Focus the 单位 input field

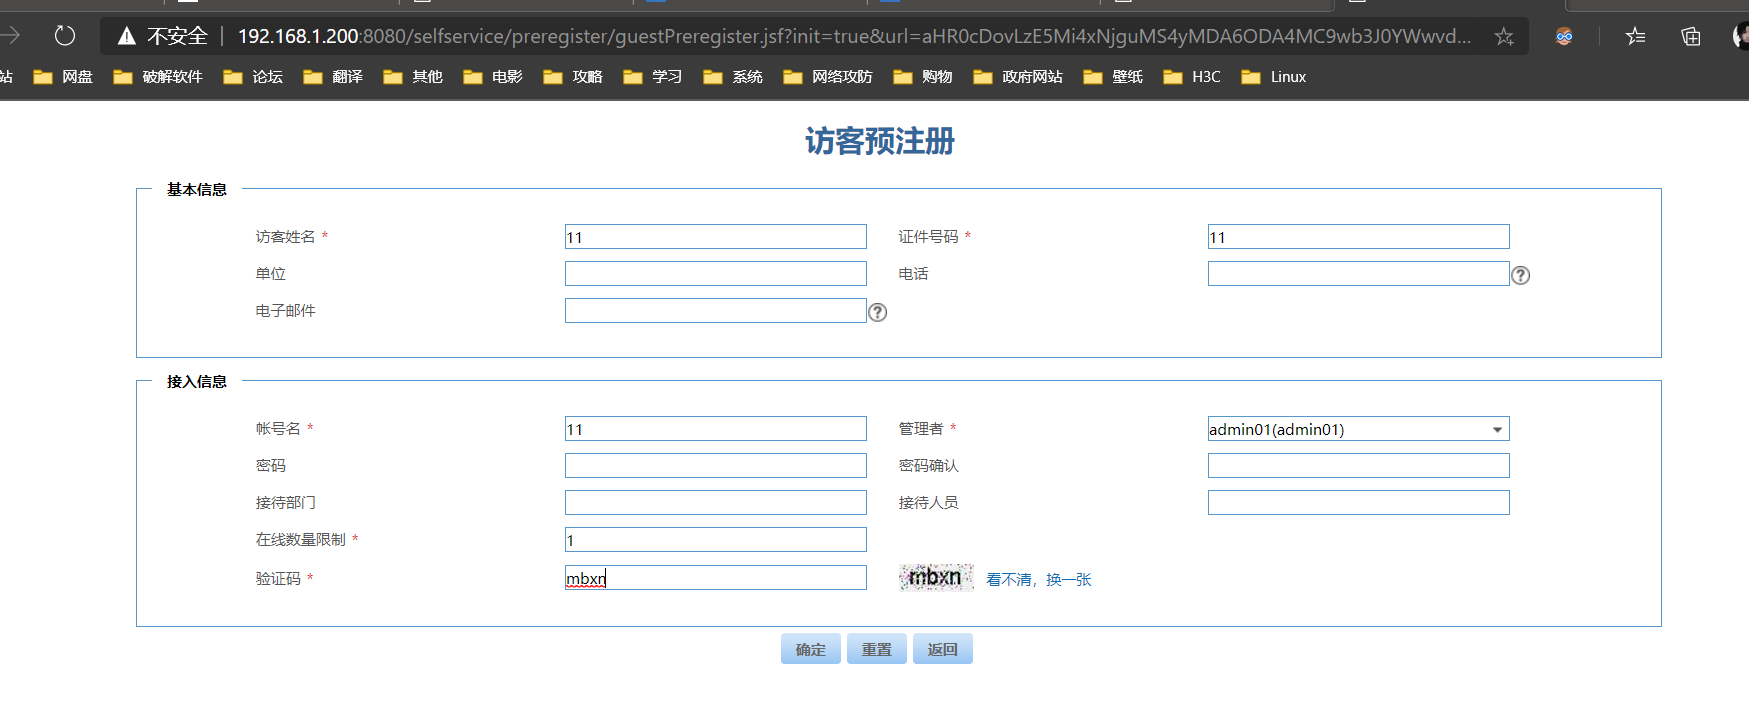tap(716, 274)
